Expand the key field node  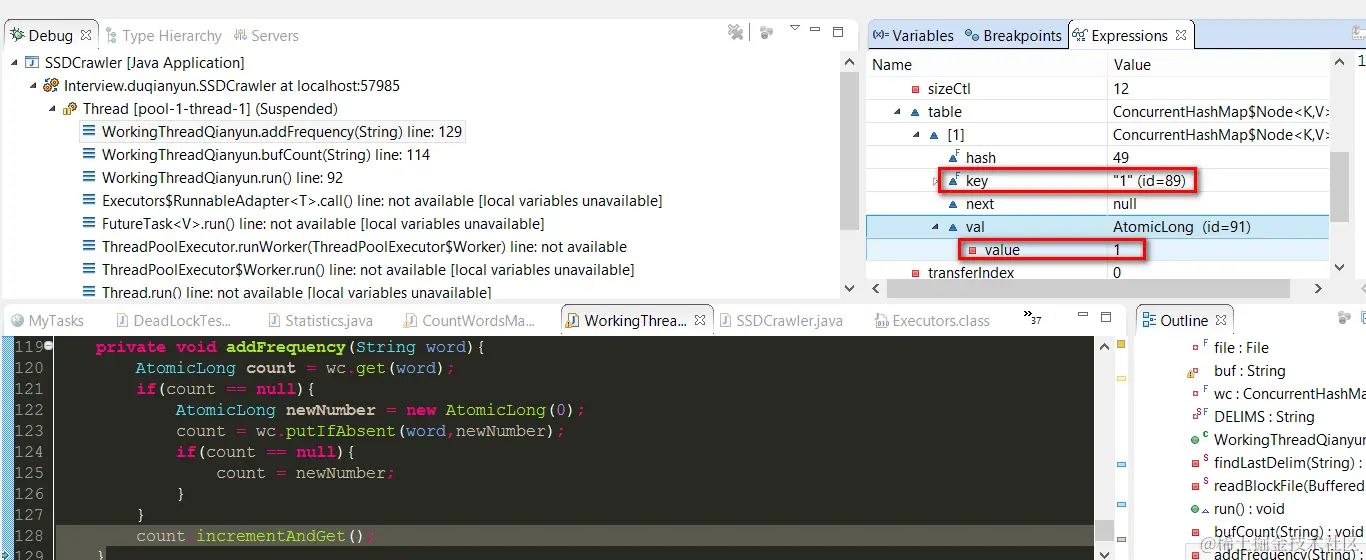935,181
